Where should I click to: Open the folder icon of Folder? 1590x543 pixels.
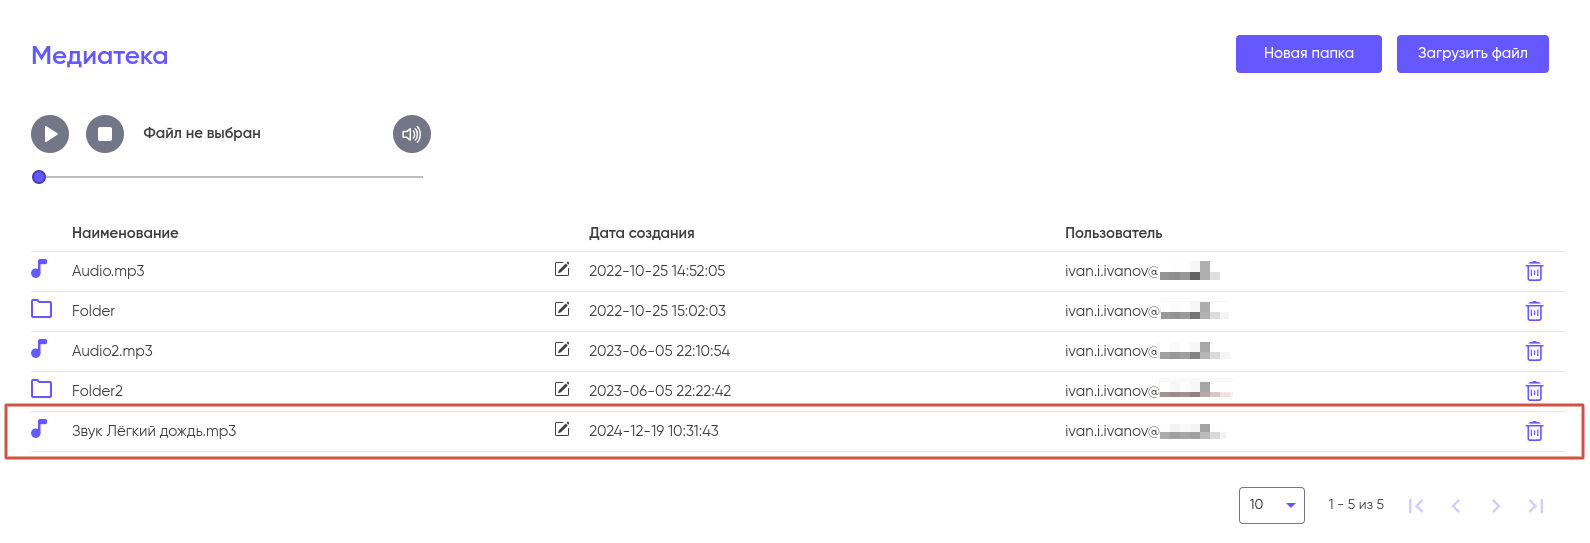click(x=41, y=309)
